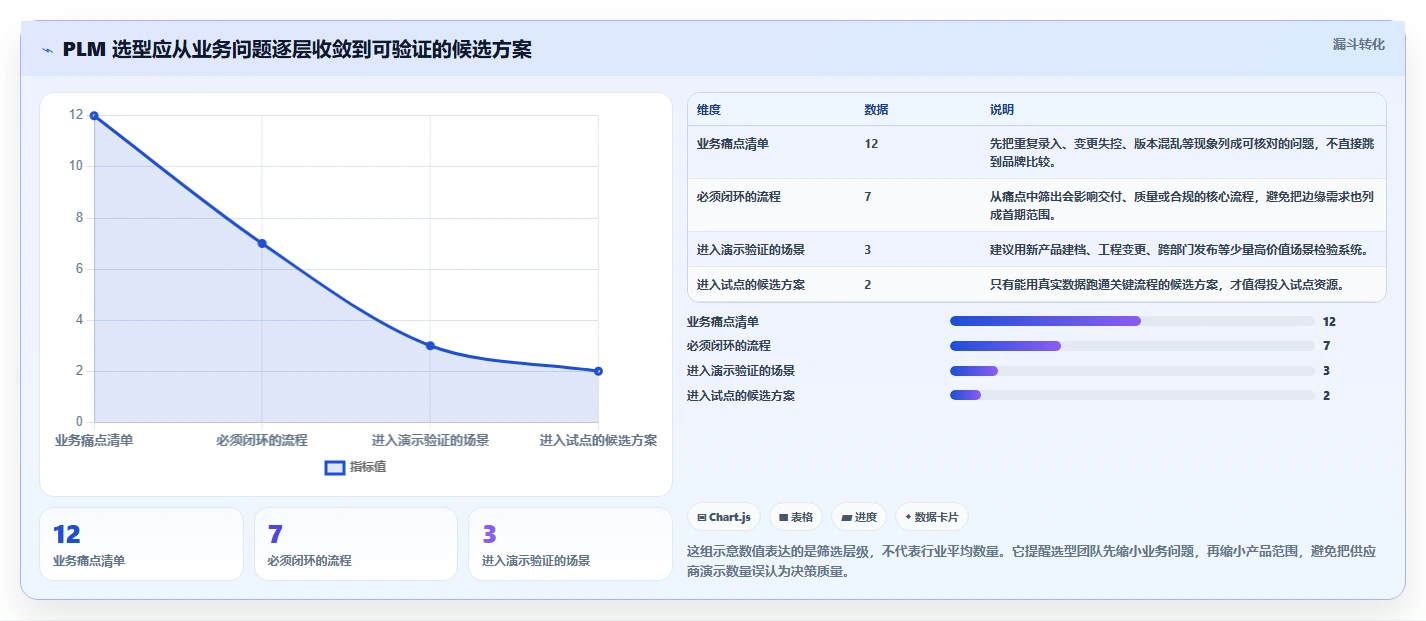Screen dimensions: 1426x621
Task: Click the 进入试点的候选方案 progress bar
Action: tap(1132, 395)
